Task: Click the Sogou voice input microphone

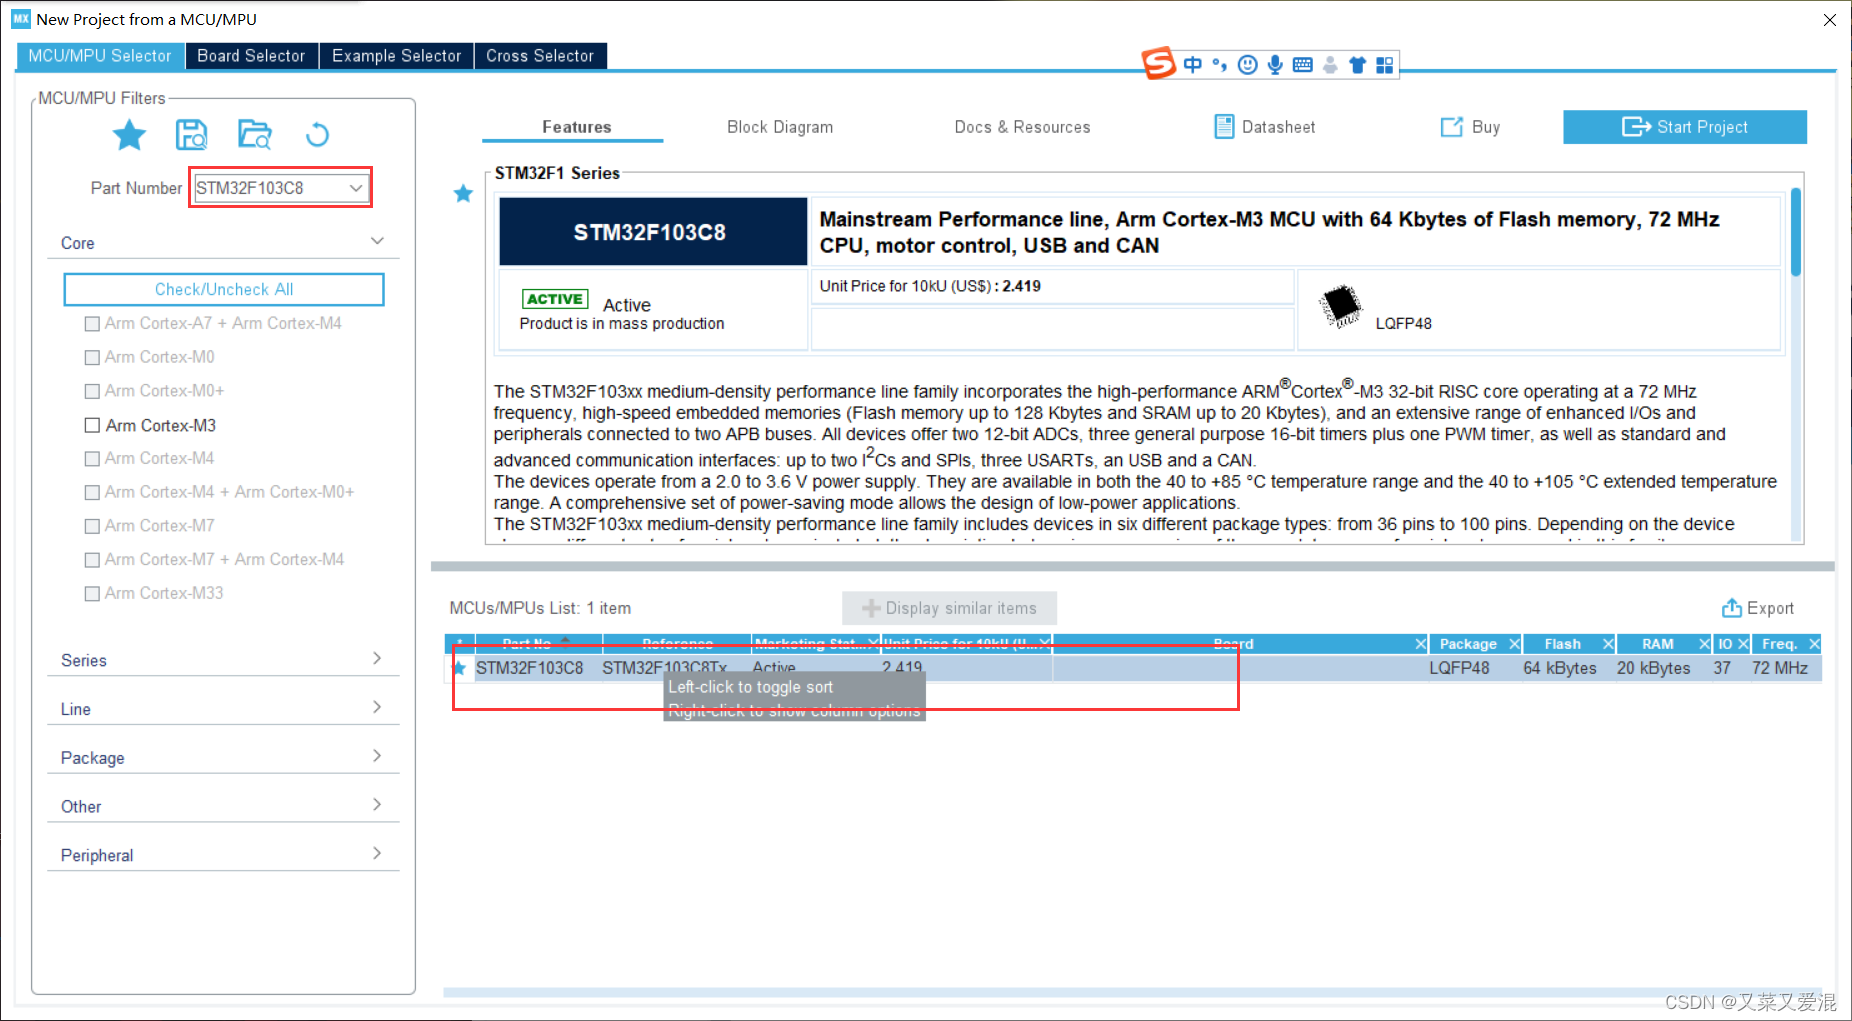Action: click(1275, 65)
